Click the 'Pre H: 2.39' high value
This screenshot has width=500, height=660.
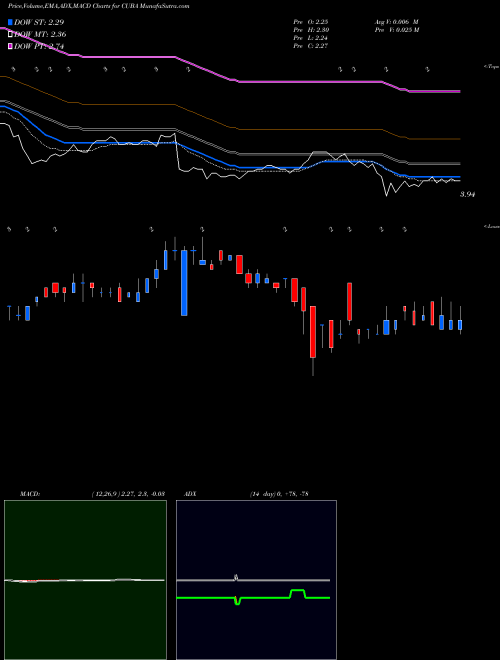pyautogui.click(x=311, y=30)
